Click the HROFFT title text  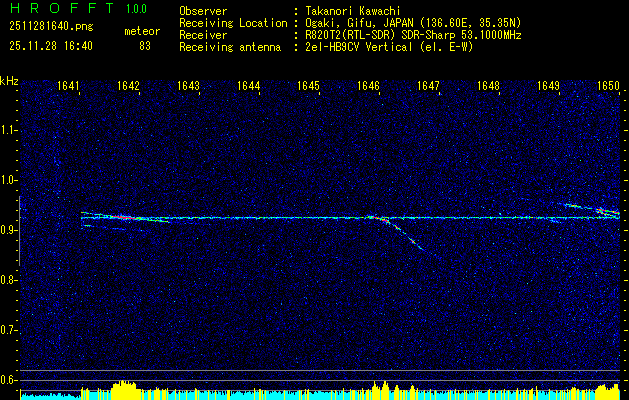pos(62,8)
